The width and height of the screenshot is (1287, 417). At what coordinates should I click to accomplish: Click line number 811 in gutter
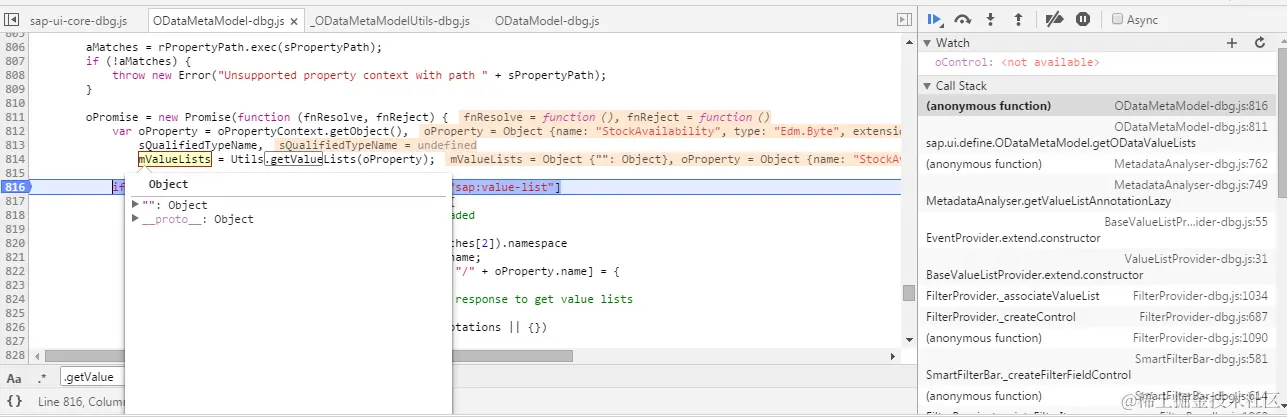tap(14, 117)
